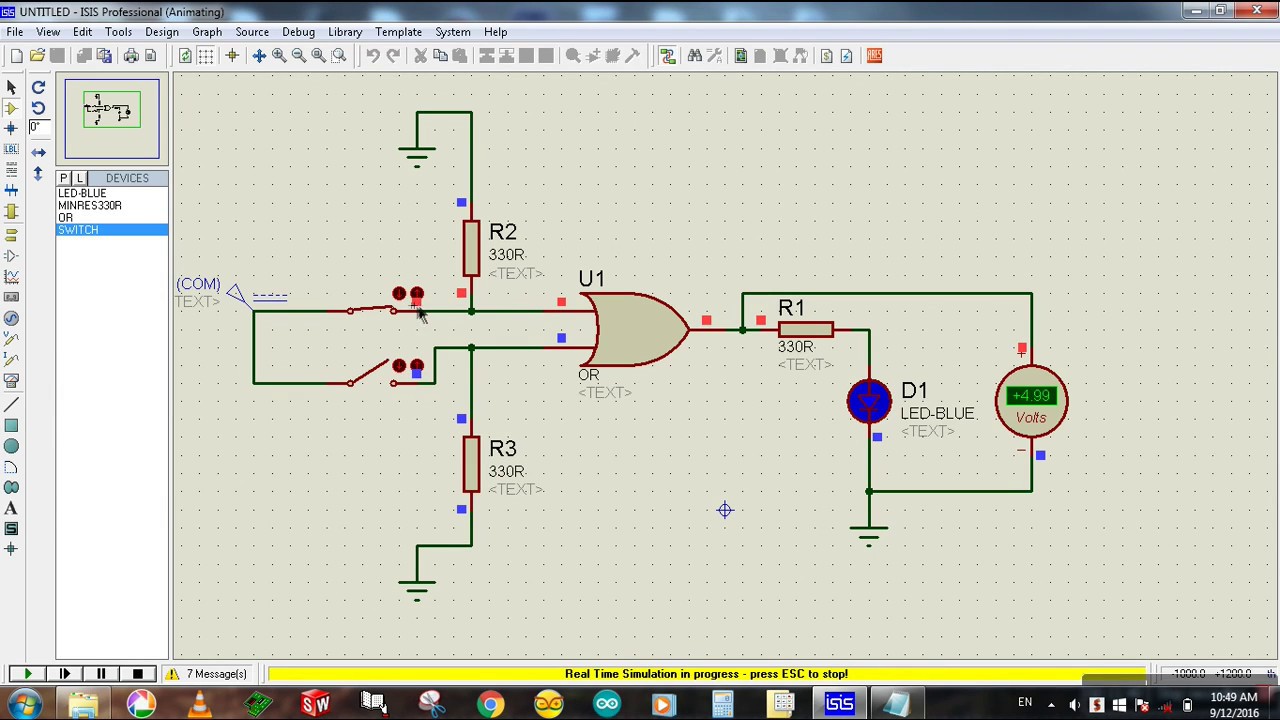Zoom to view the entire sheet
Viewport: 1280px width, 720px height.
tap(319, 56)
